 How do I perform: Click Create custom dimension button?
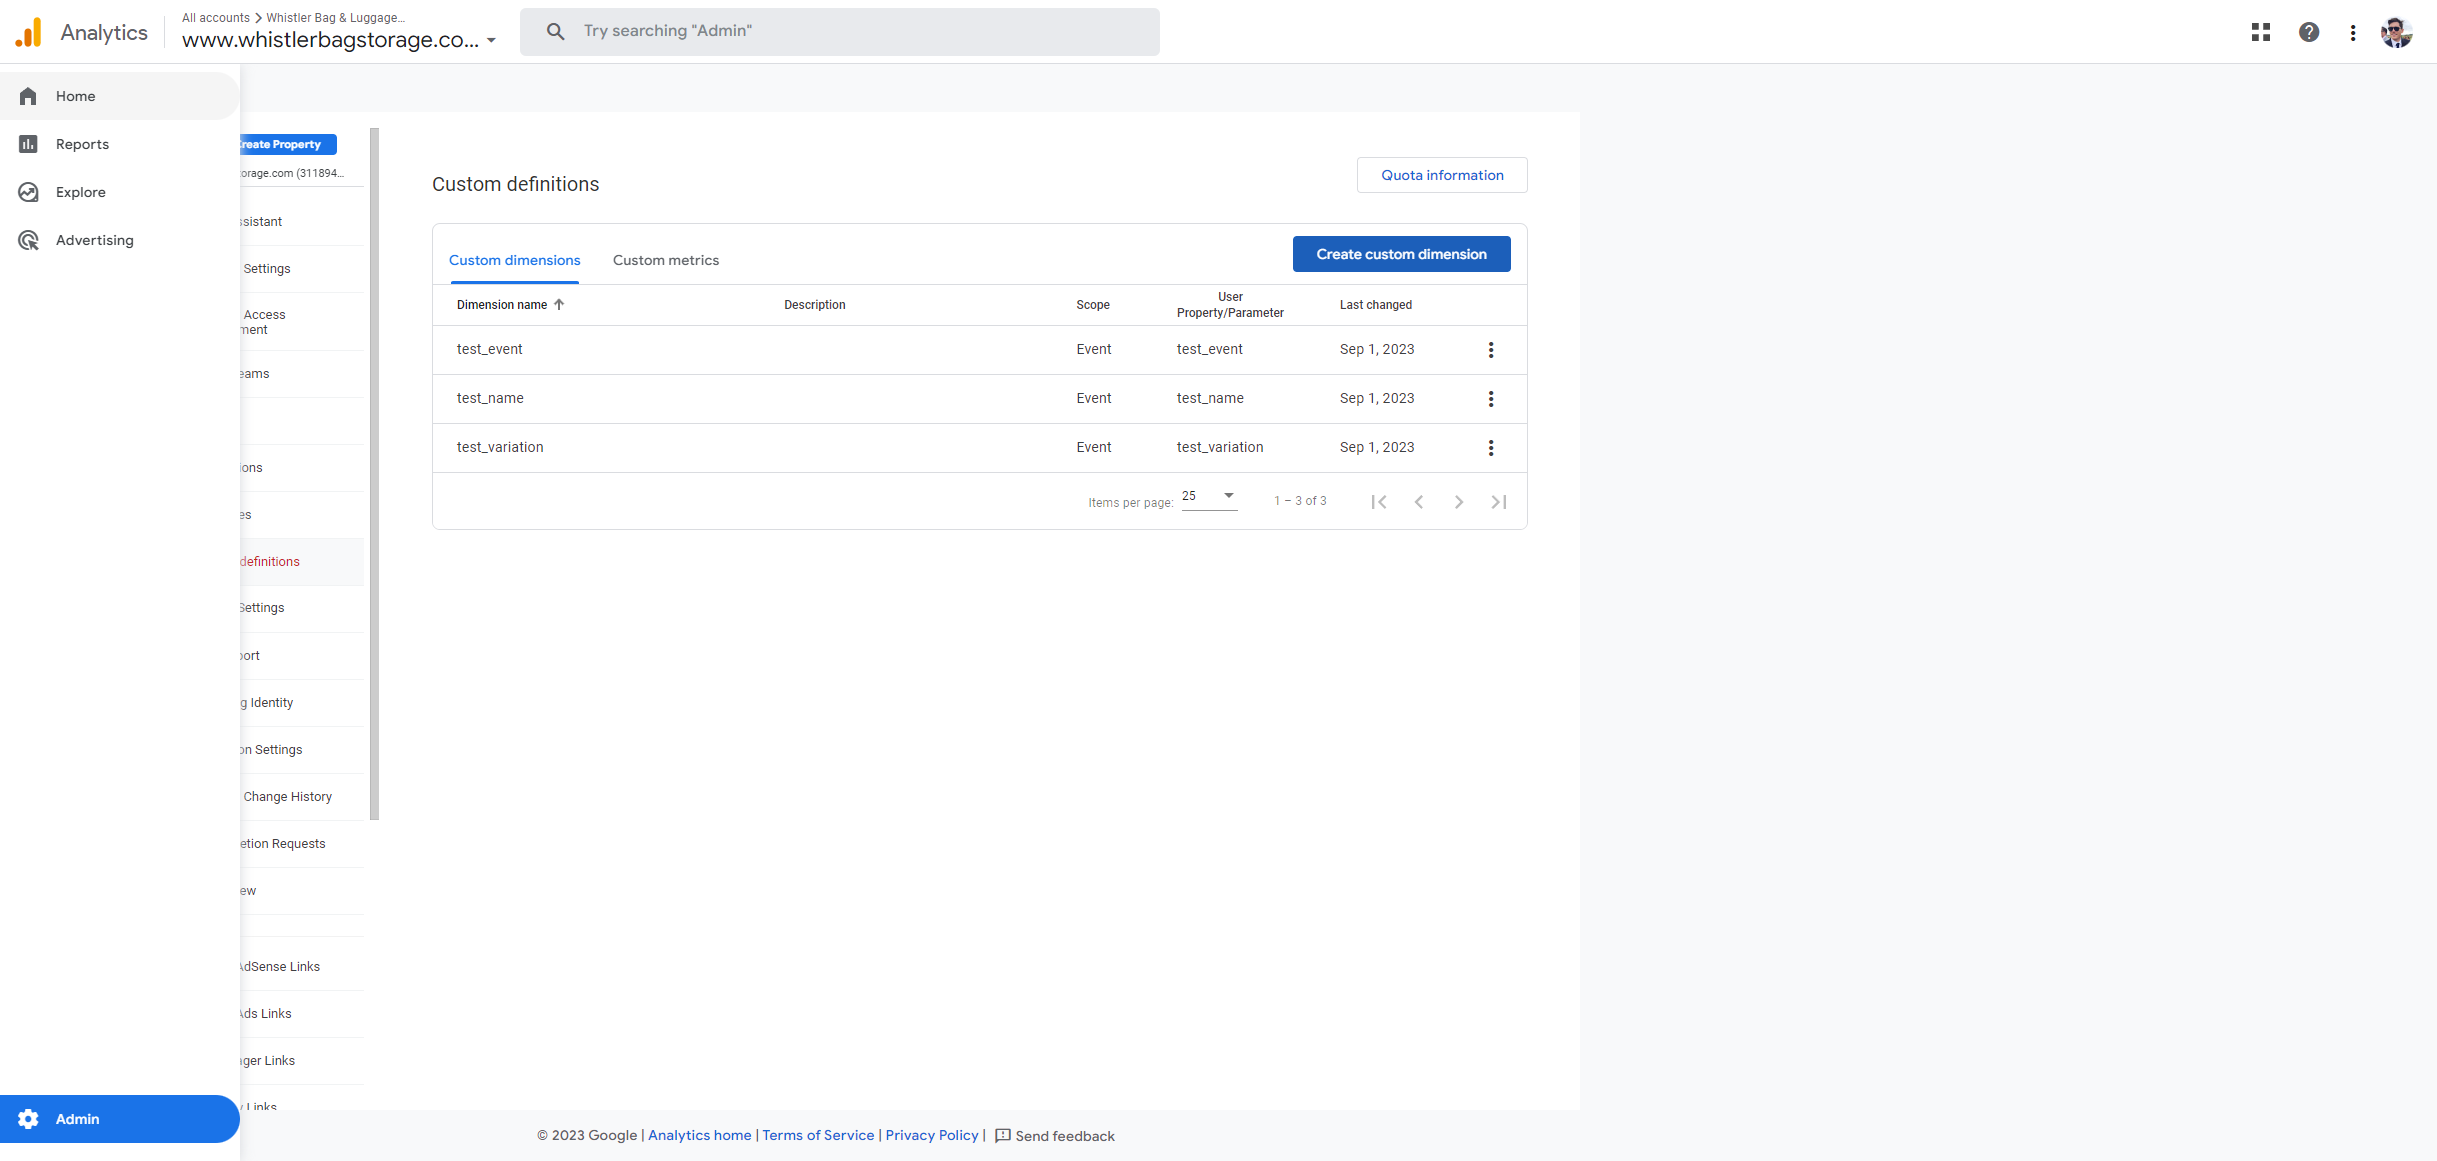1401,254
